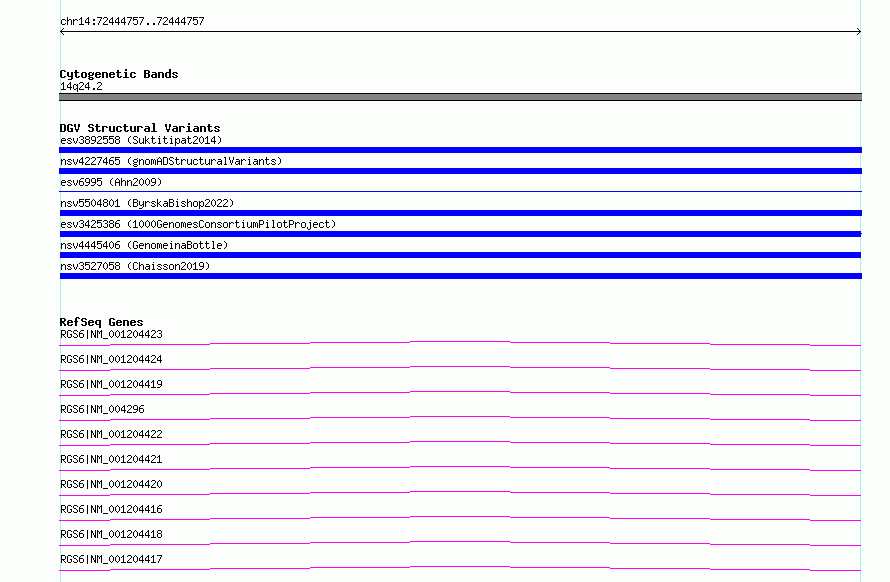890x582 pixels.
Task: Open transcript RGS6|NM_001204420 label
Action: pyautogui.click(x=111, y=484)
